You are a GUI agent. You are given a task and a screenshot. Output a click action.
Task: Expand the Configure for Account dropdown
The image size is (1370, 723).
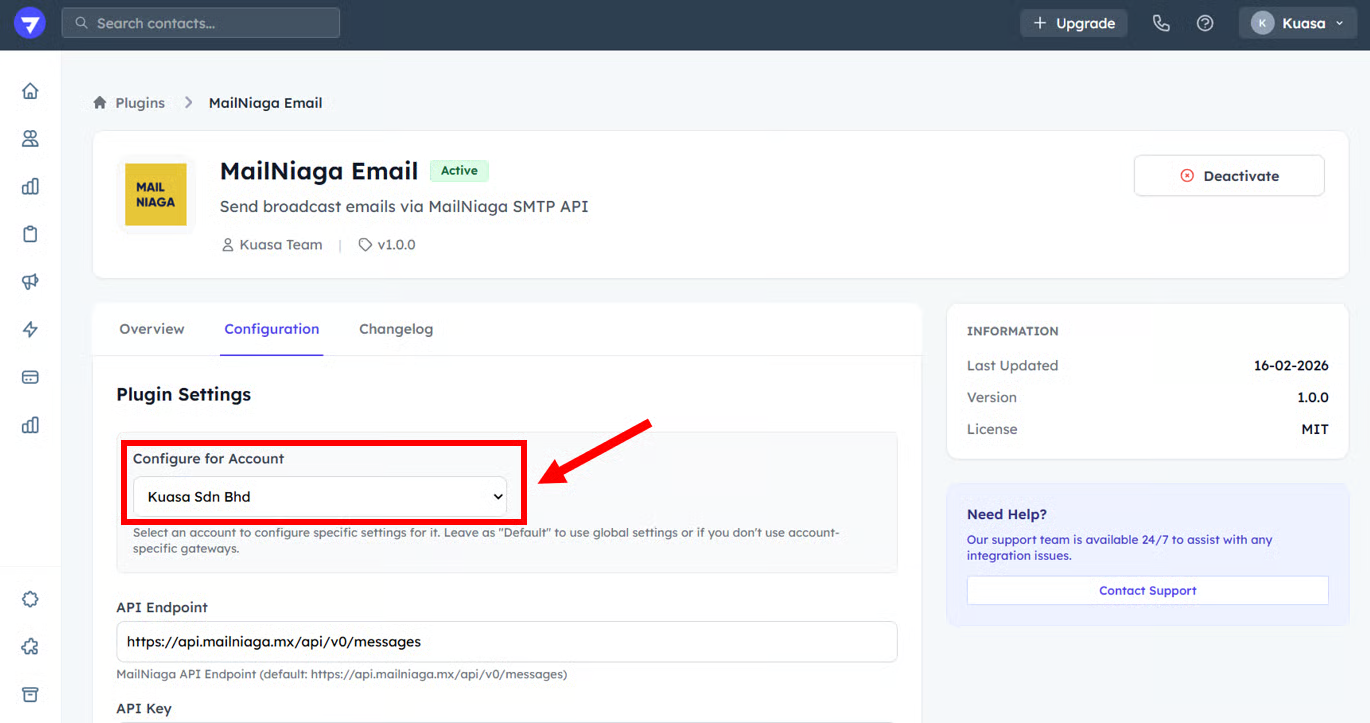[x=320, y=496]
